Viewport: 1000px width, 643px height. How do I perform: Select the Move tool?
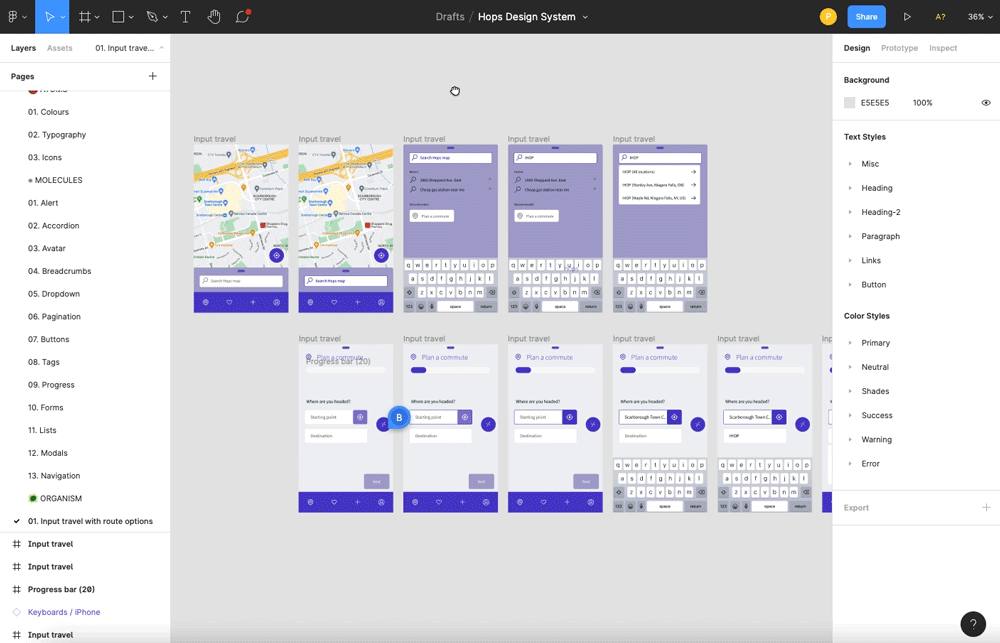coord(49,17)
